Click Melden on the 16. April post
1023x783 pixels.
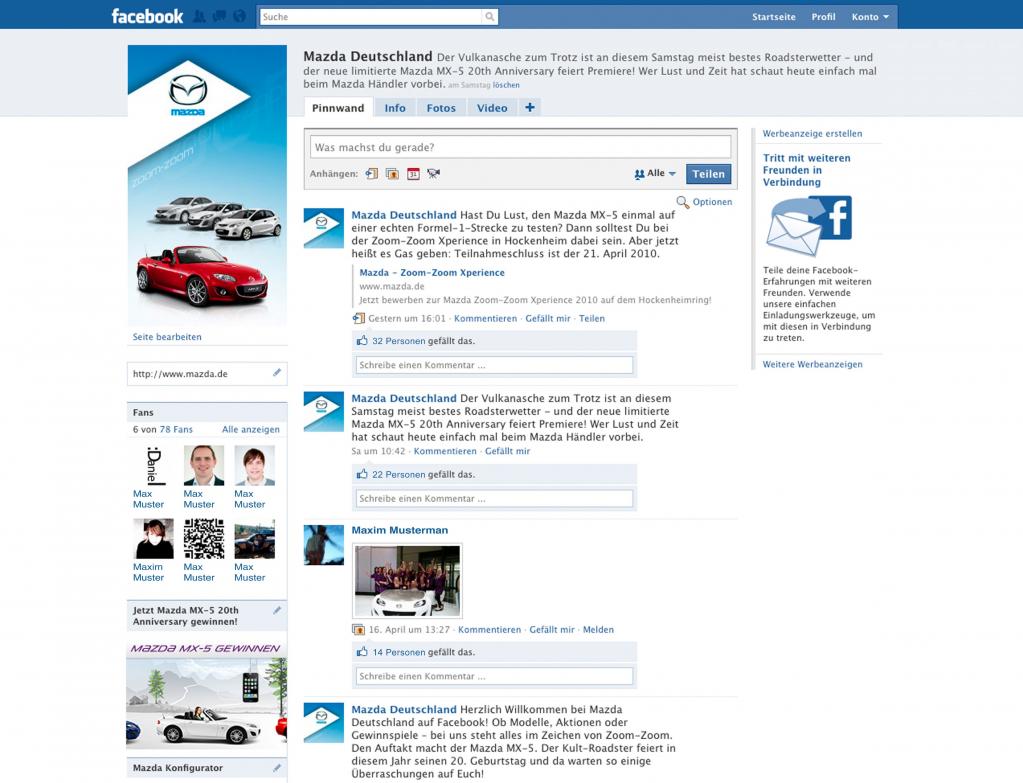[598, 630]
